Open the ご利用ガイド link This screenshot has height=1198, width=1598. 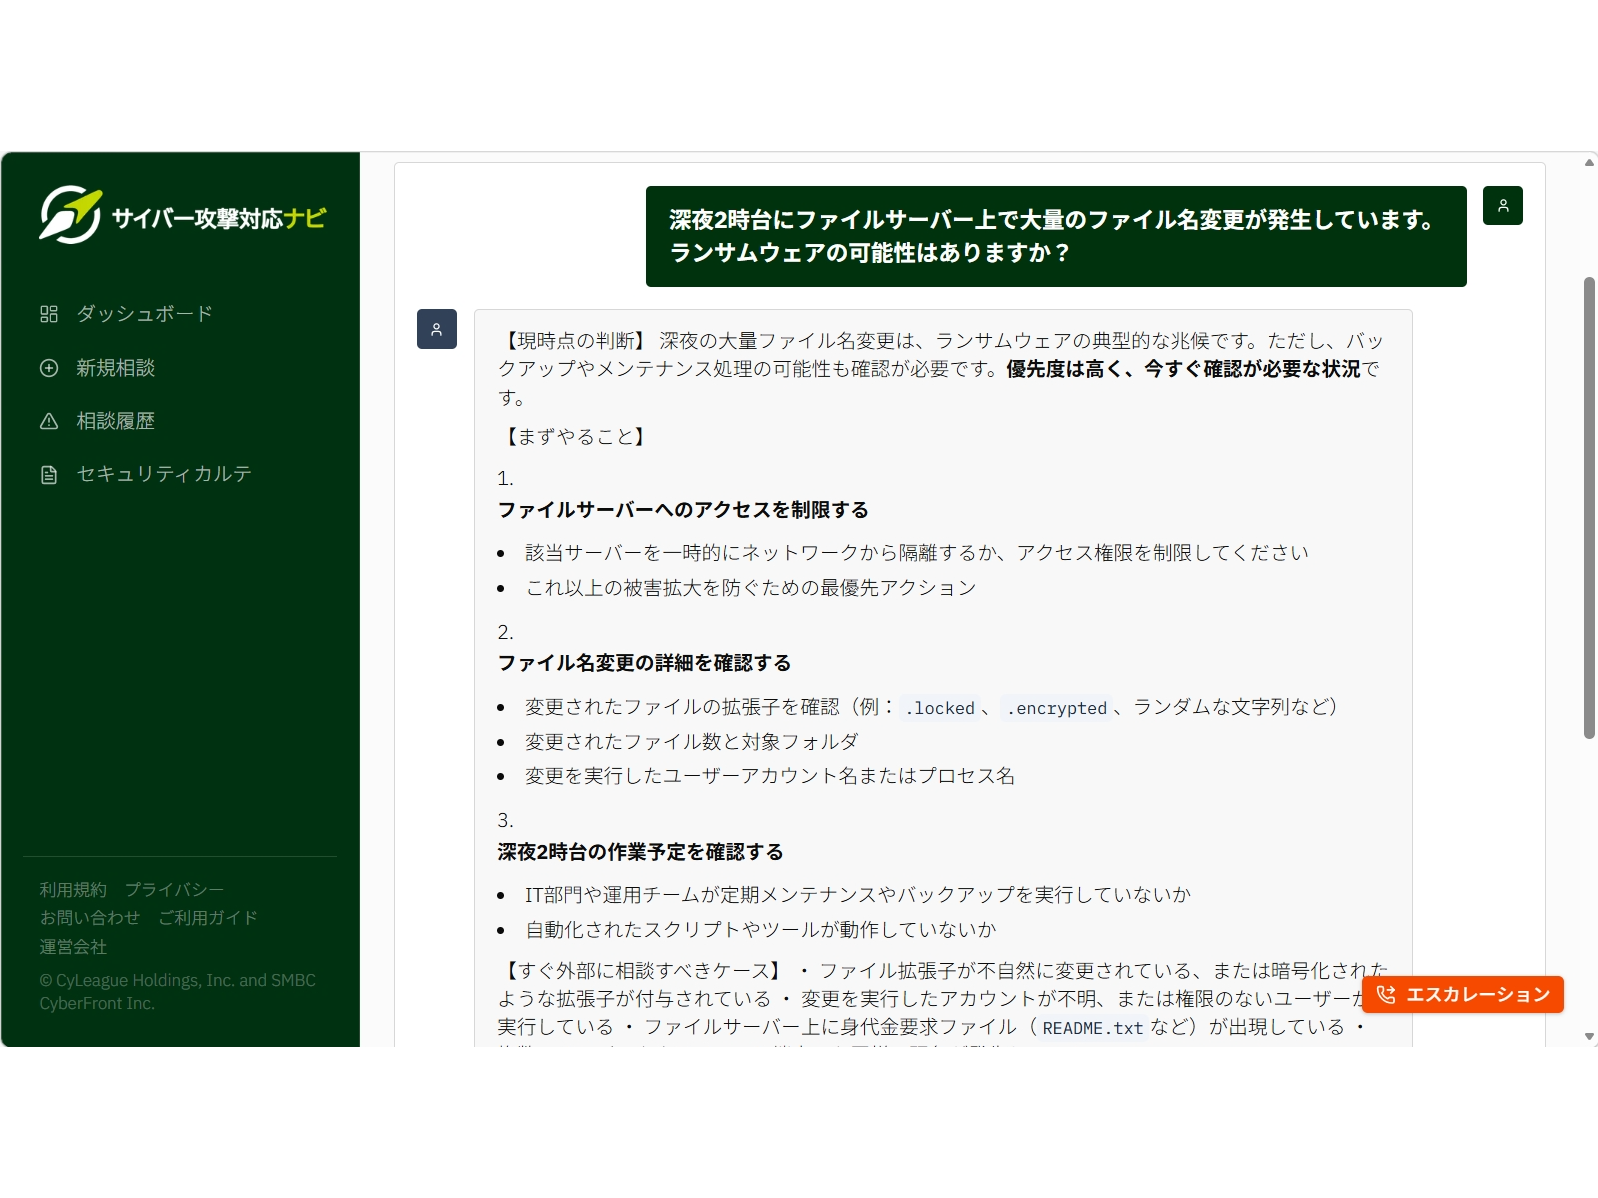pyautogui.click(x=208, y=918)
